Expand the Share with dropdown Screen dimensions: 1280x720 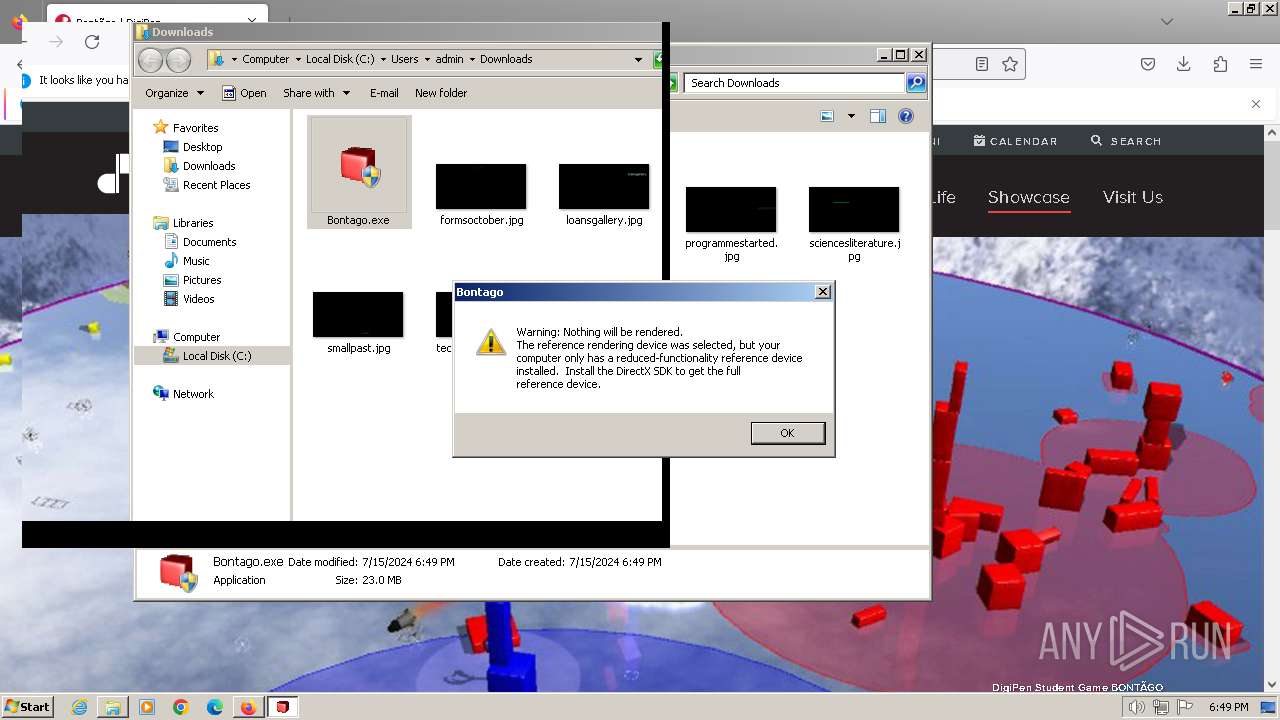pyautogui.click(x=316, y=93)
